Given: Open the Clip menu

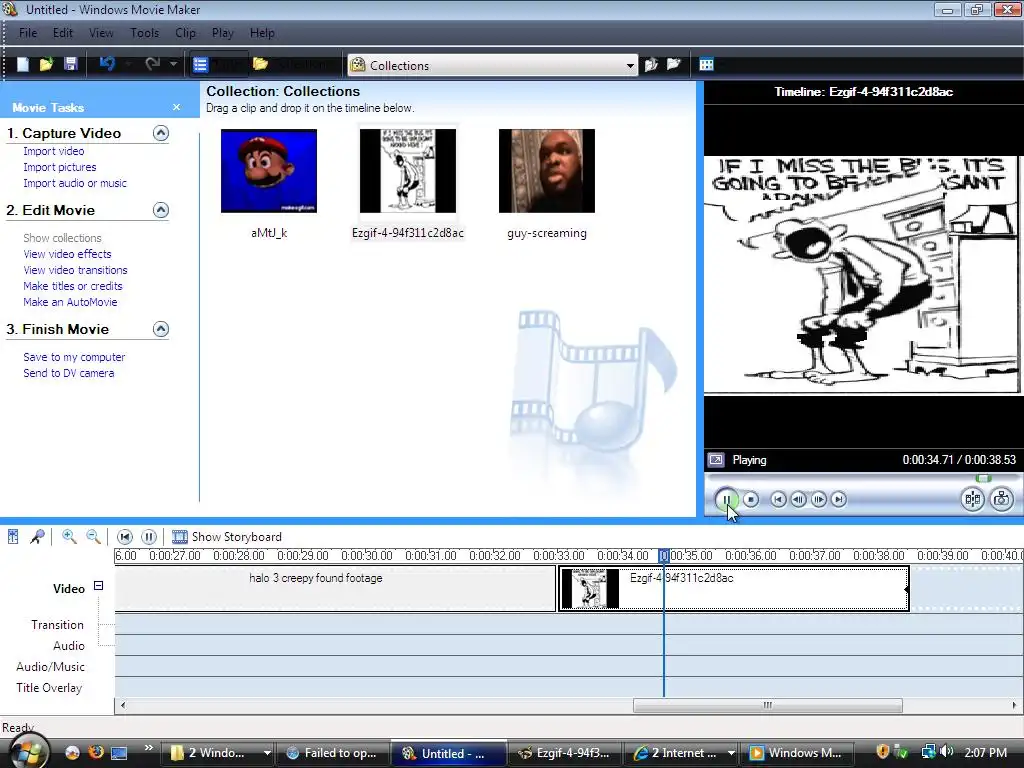Looking at the screenshot, I should (x=185, y=33).
